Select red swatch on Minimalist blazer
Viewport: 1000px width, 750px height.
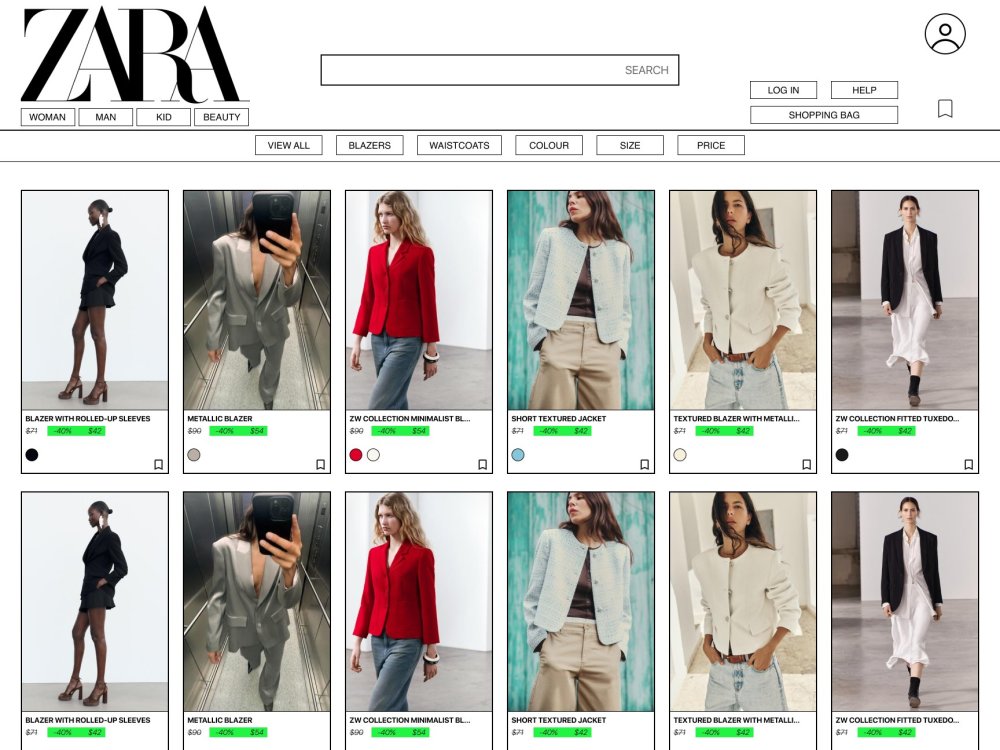[356, 455]
